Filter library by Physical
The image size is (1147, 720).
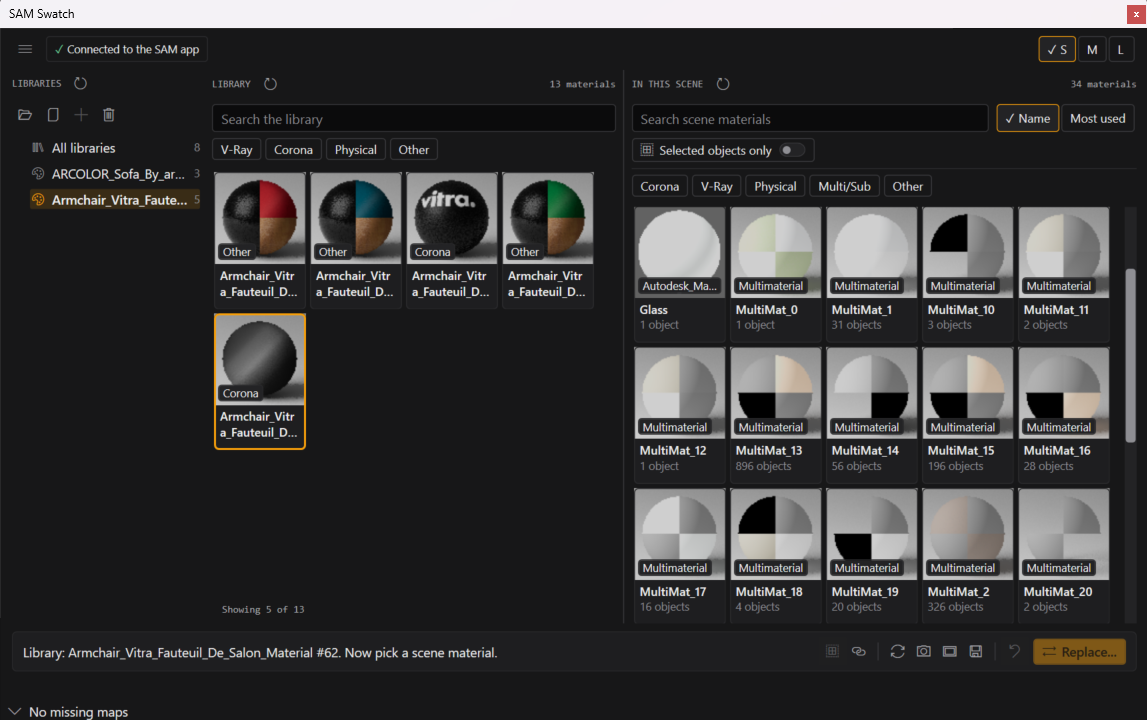[x=356, y=150]
